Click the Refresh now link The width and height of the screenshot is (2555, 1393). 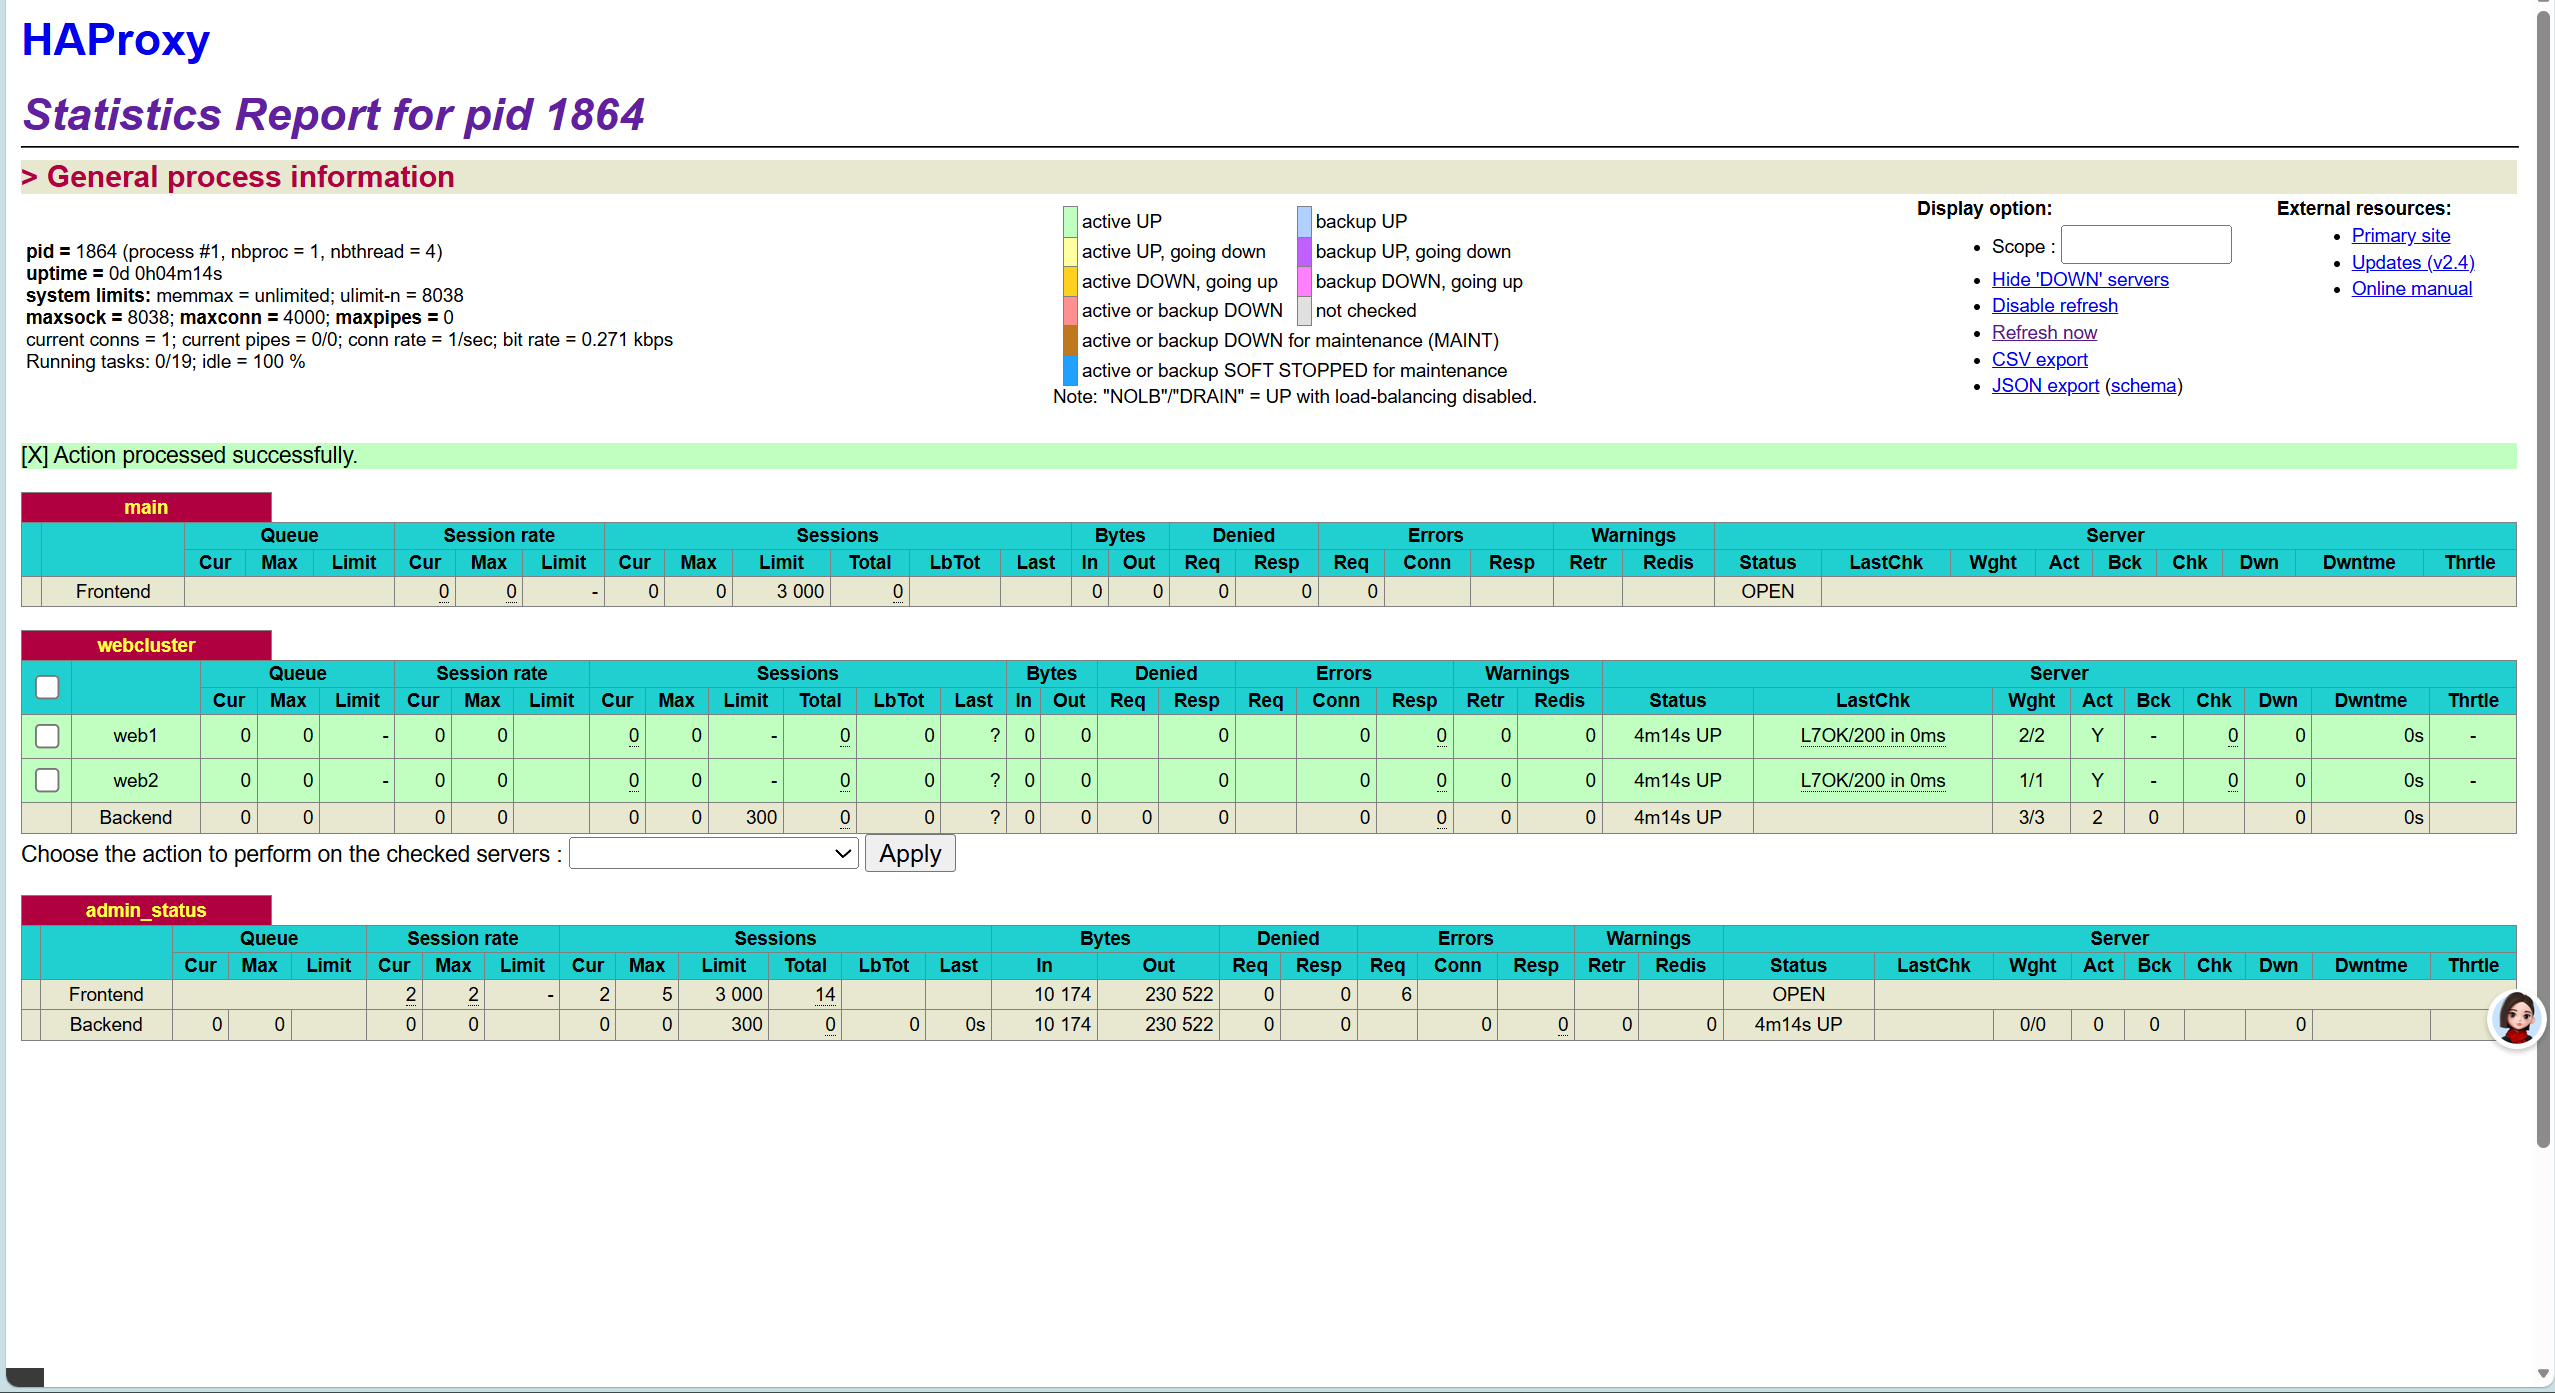point(2043,333)
